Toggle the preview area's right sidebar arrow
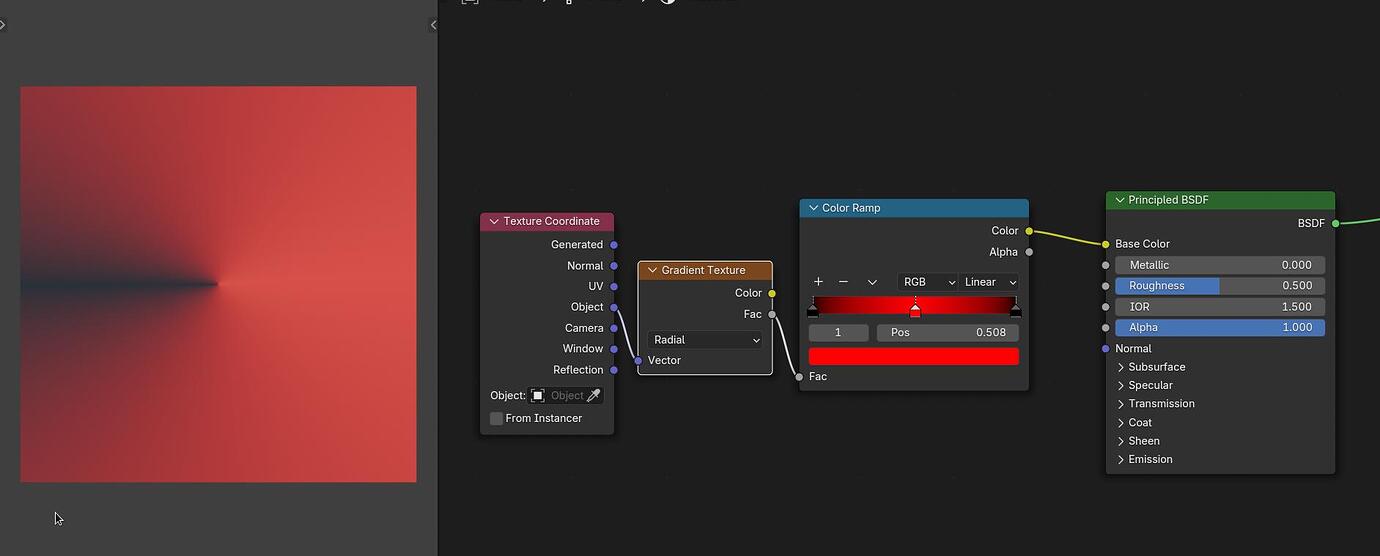Viewport: 1380px width, 556px height. [x=433, y=25]
